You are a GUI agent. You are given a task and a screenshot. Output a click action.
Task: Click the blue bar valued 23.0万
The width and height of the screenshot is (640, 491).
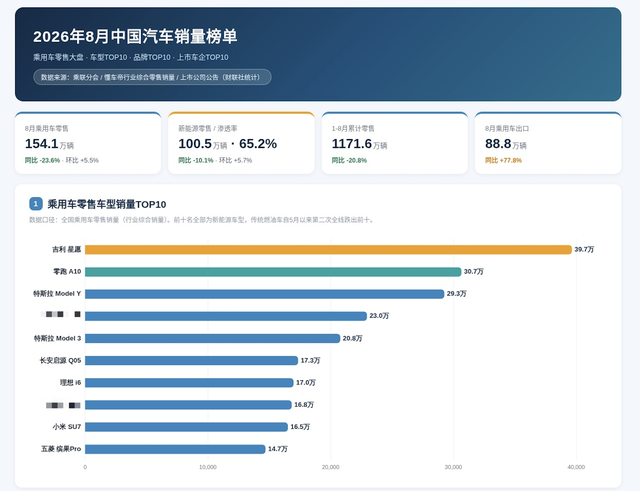click(226, 316)
